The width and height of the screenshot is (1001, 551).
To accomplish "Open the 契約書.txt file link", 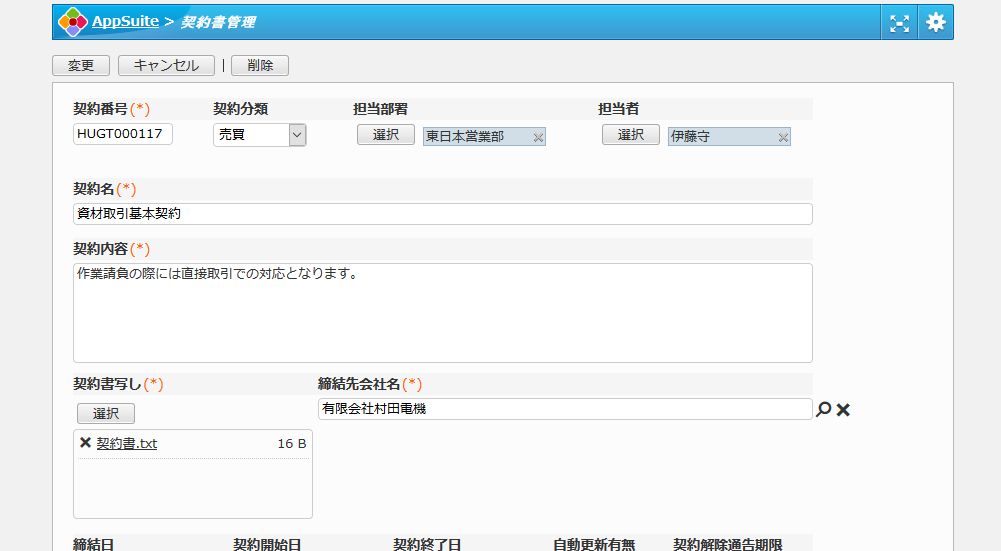I will [127, 443].
